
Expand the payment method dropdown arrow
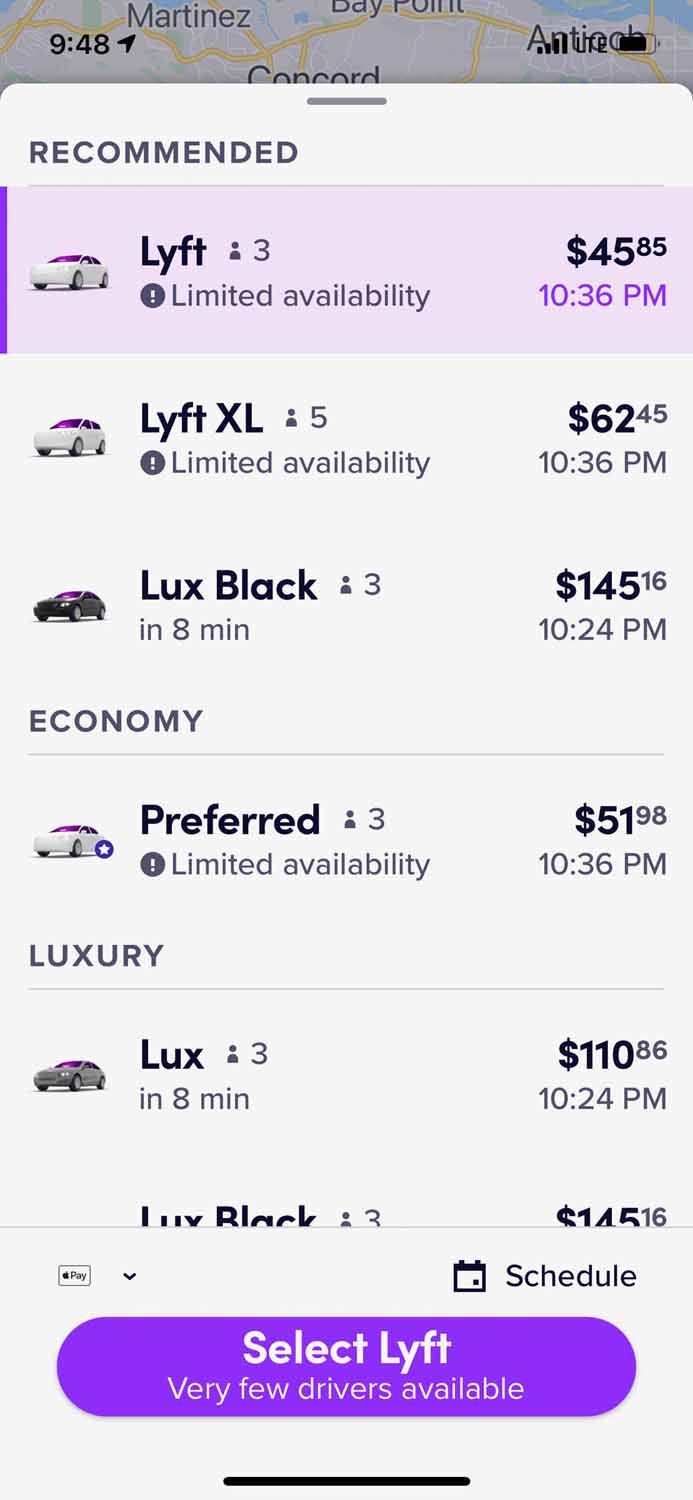[x=129, y=1276]
